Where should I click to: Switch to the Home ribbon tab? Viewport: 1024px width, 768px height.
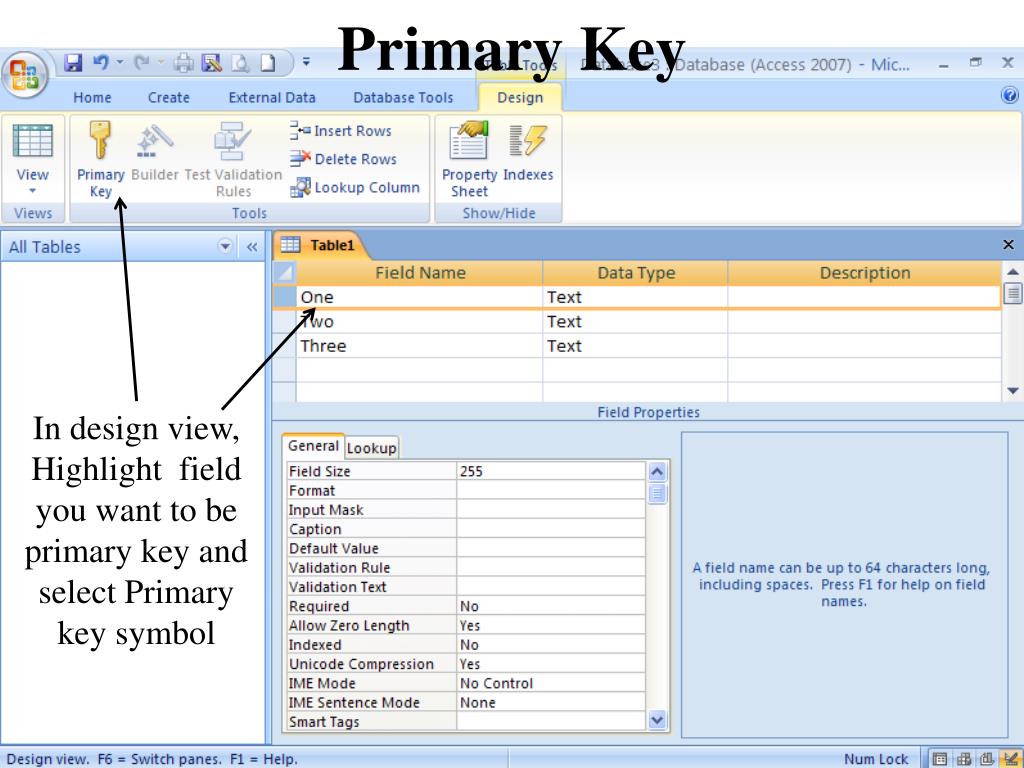click(x=92, y=97)
